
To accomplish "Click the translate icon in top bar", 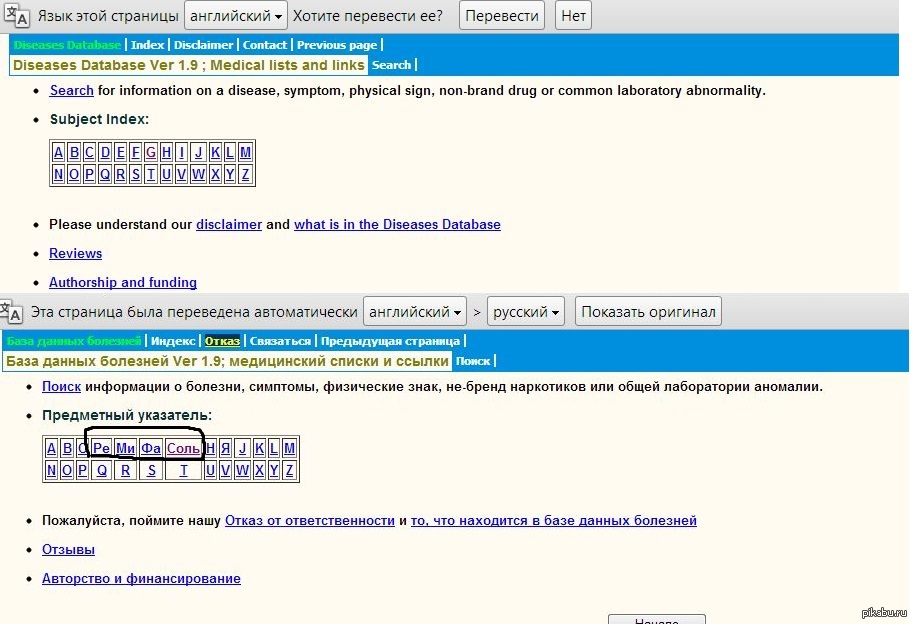I will click(x=15, y=15).
